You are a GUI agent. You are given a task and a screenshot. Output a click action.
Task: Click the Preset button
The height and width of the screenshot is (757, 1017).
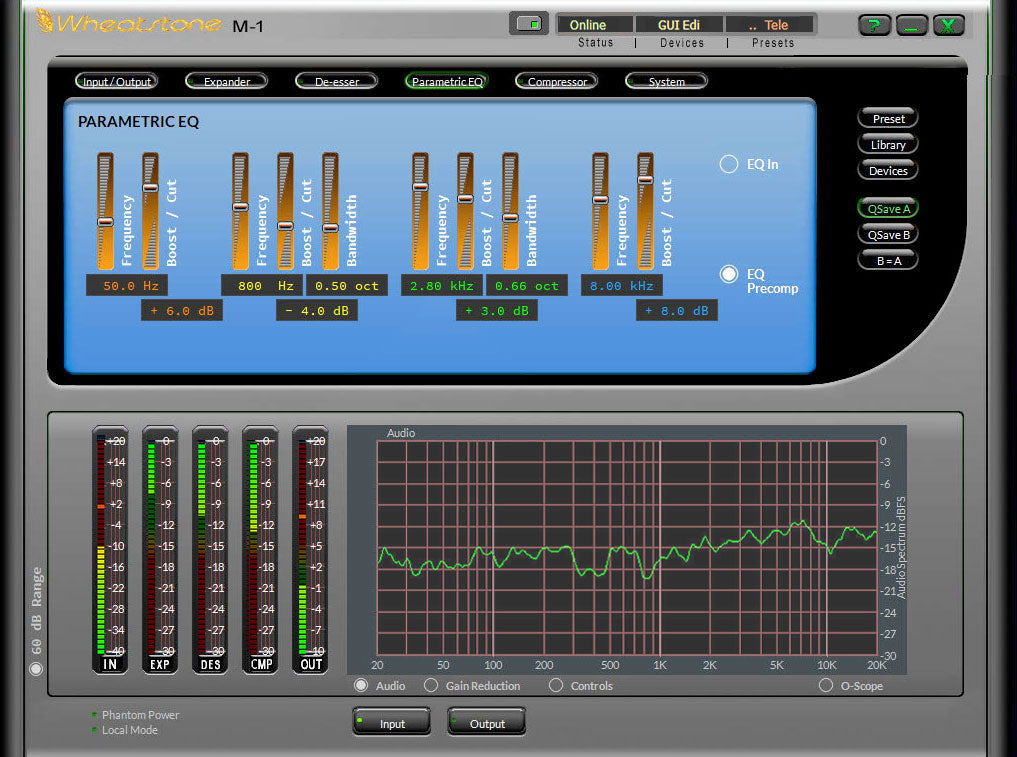[888, 119]
